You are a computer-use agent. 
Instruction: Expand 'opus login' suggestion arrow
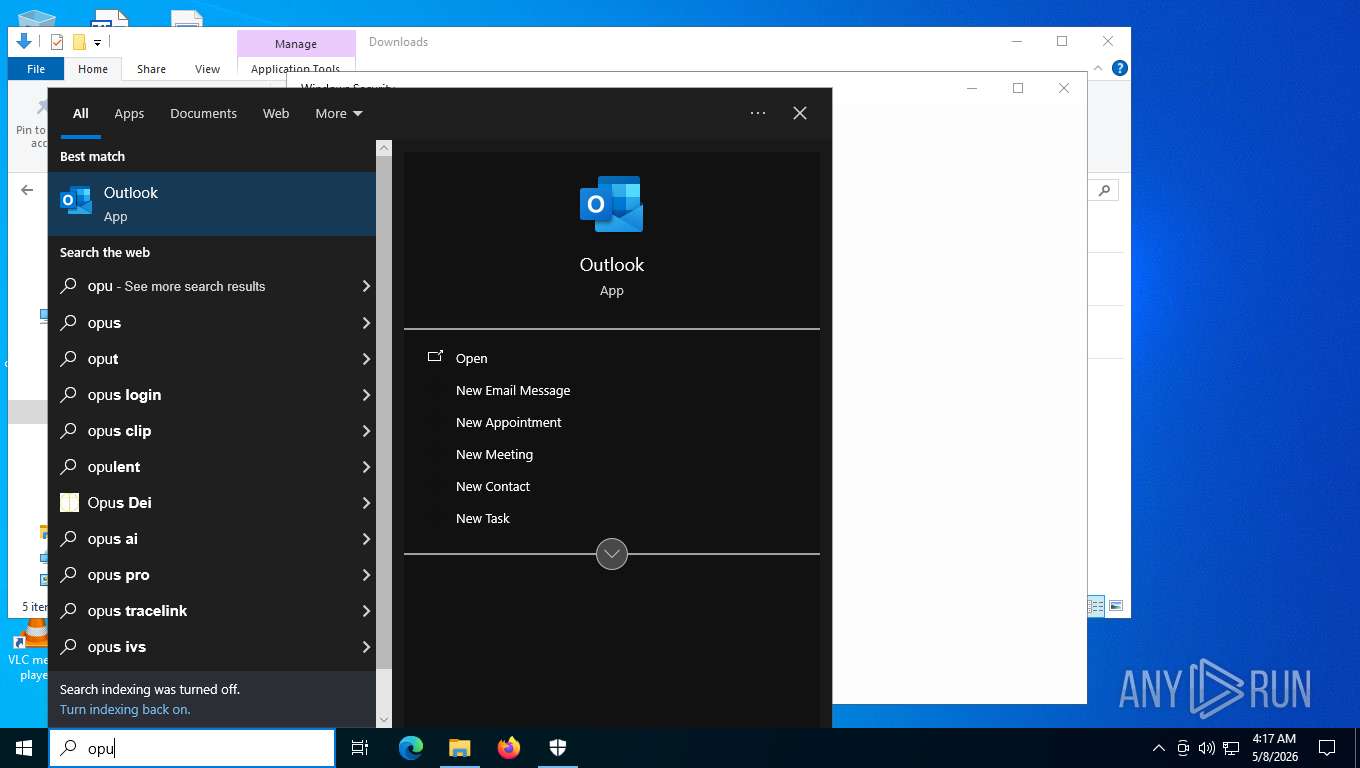point(366,395)
